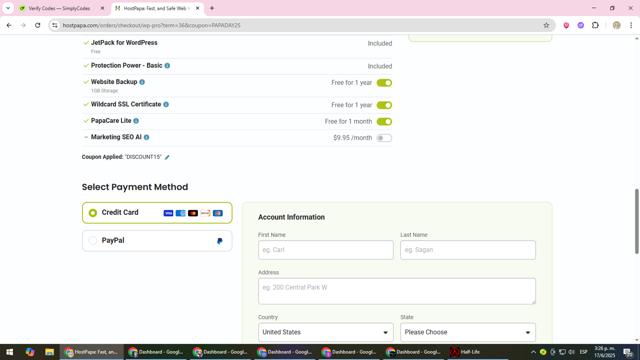The width and height of the screenshot is (640, 360).
Task: Open a new browser tab
Action: click(x=212, y=8)
